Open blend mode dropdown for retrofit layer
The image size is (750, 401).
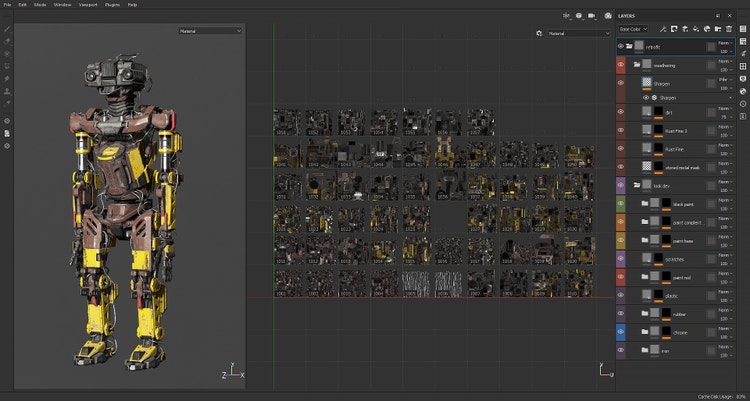(x=723, y=43)
